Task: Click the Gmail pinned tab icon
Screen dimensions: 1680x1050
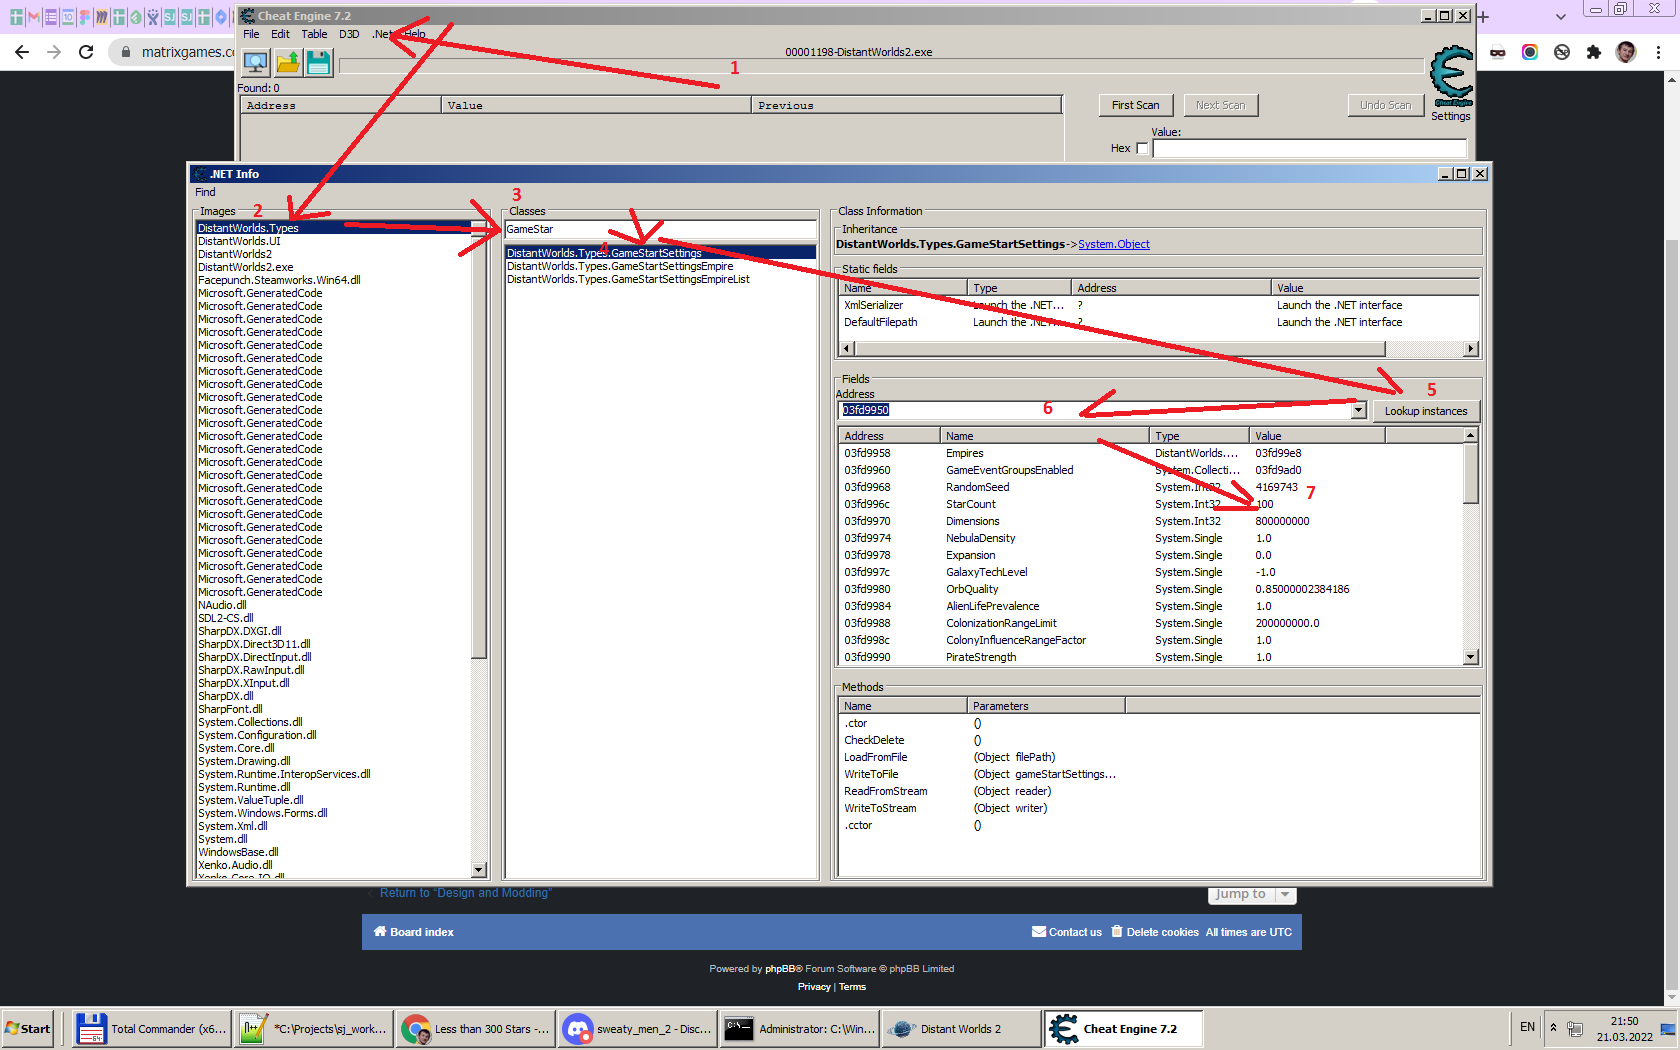Action: (33, 17)
